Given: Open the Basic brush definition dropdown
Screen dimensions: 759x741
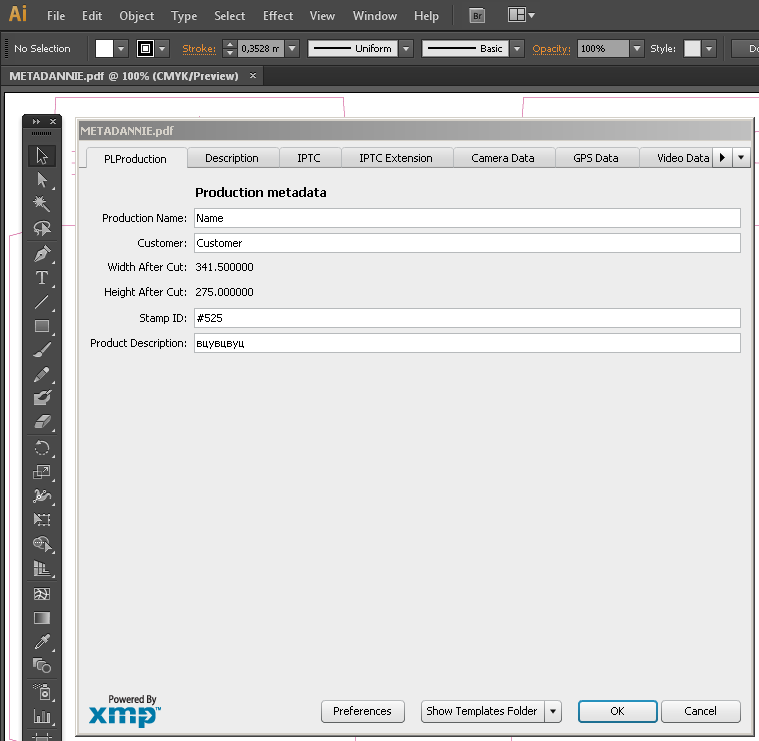Looking at the screenshot, I should pos(517,48).
